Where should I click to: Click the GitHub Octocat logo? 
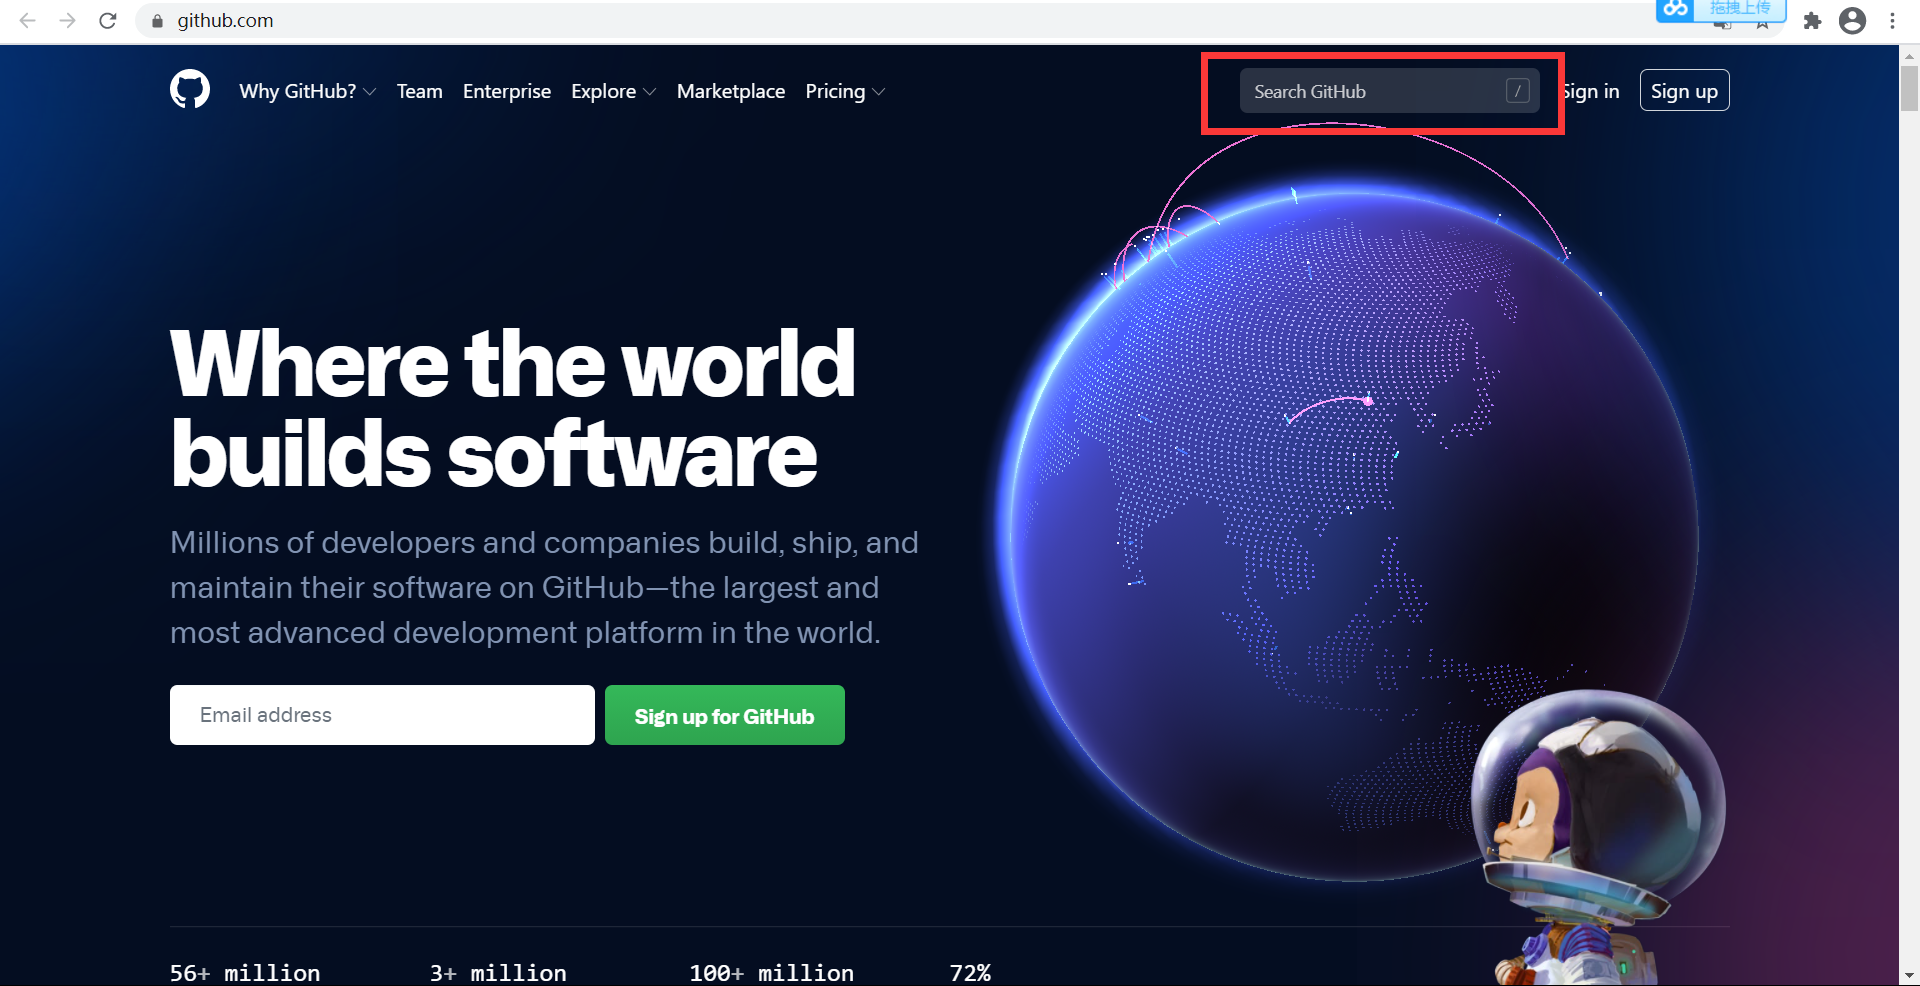[190, 89]
